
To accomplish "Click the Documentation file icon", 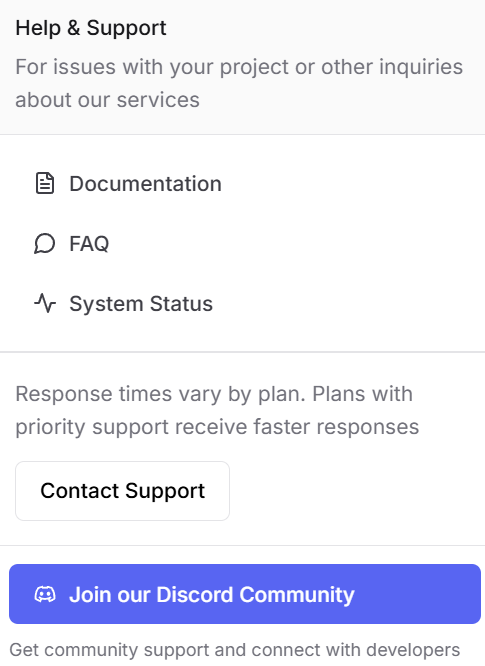I will pos(45,183).
